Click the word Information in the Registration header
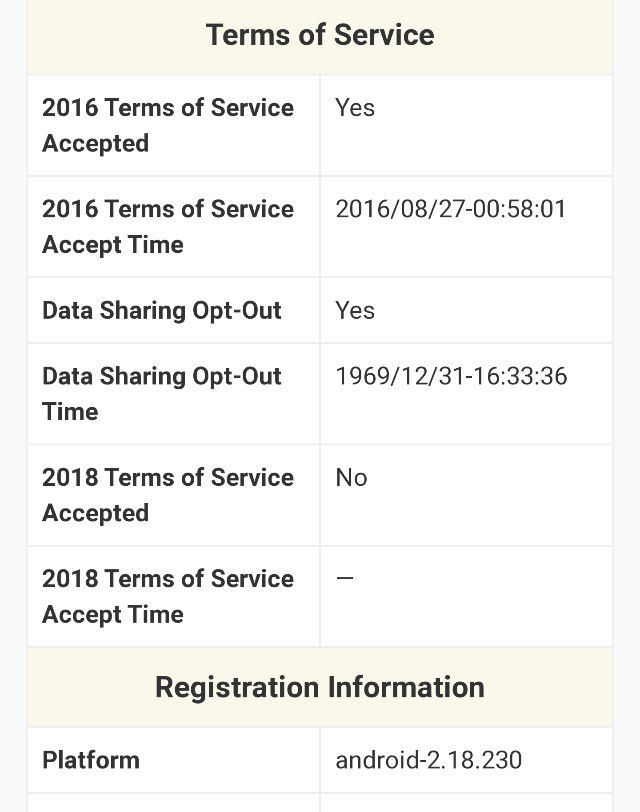 pyautogui.click(x=406, y=687)
